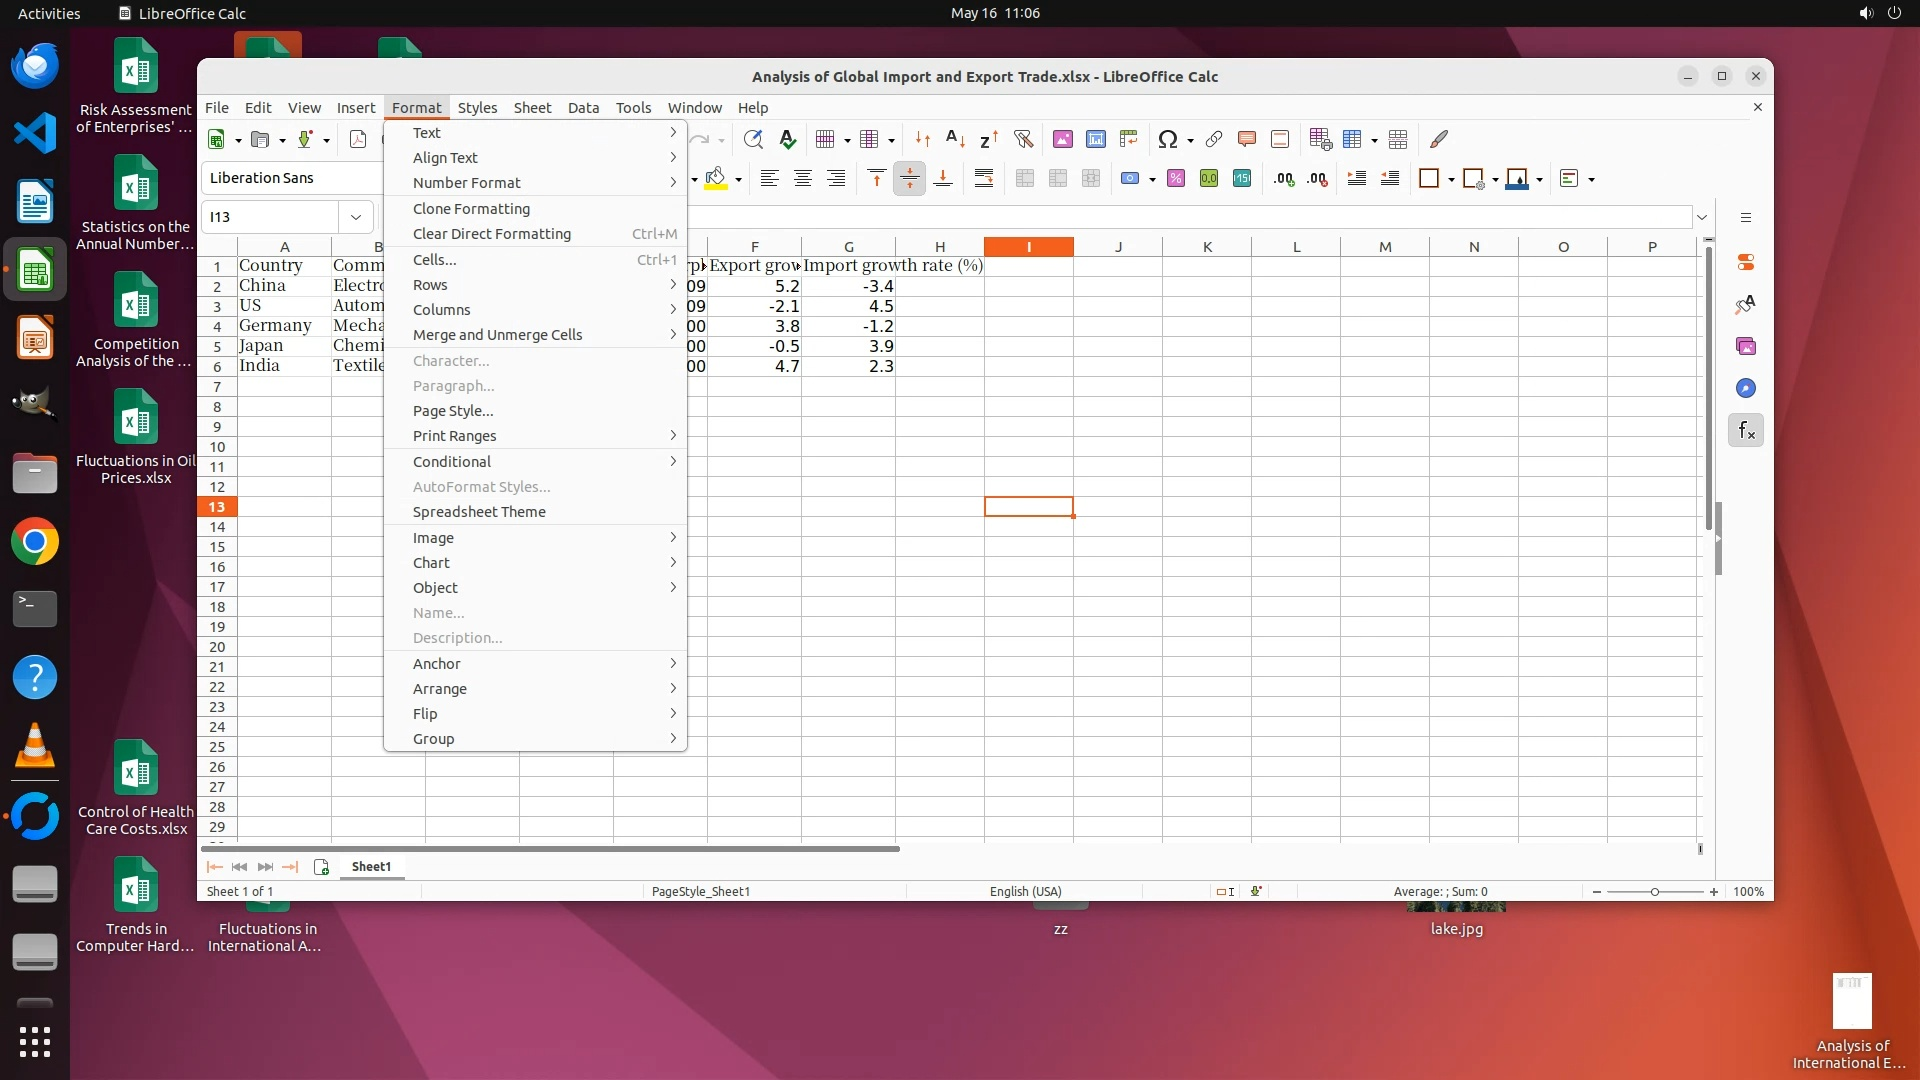Screen dimensions: 1920x1080
Task: Click the Add Decimal Place icon
Action: [x=1283, y=178]
